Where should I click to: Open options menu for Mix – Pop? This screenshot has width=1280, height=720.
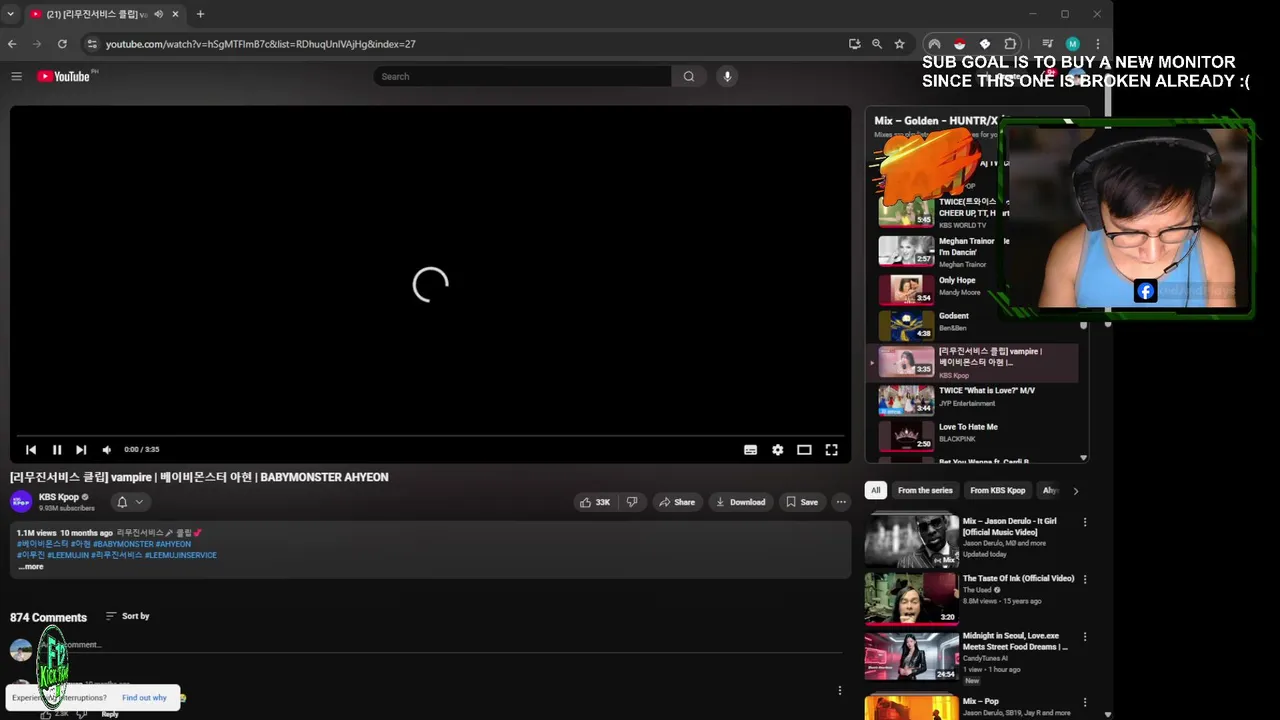[x=1085, y=702]
